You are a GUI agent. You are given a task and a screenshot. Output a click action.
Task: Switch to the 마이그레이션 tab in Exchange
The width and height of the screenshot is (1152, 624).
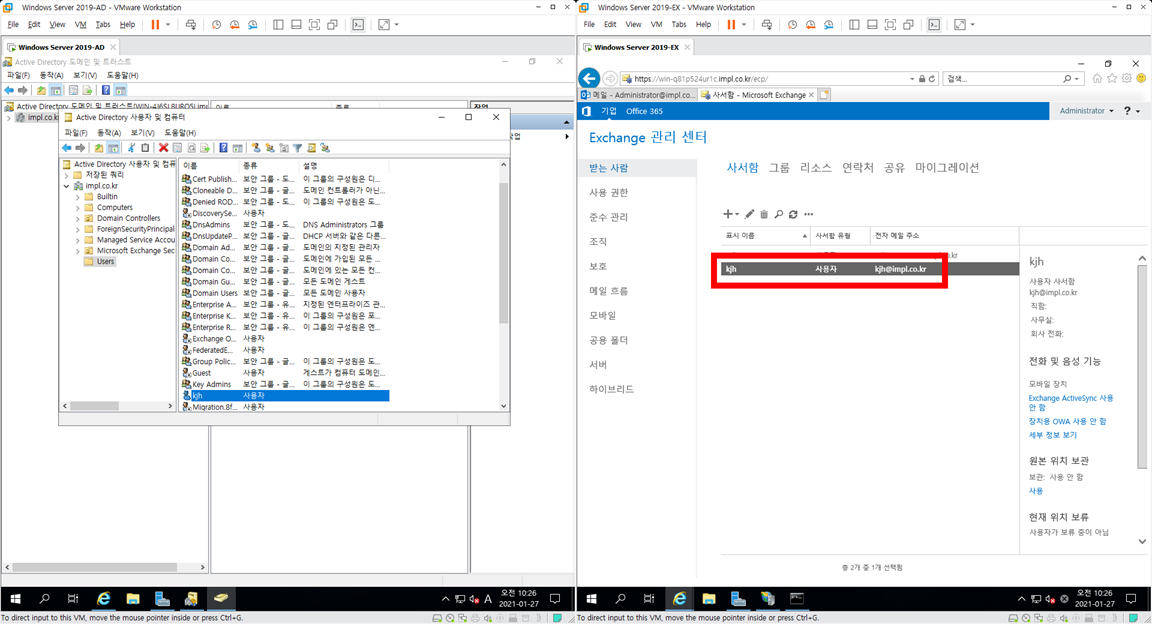(947, 168)
